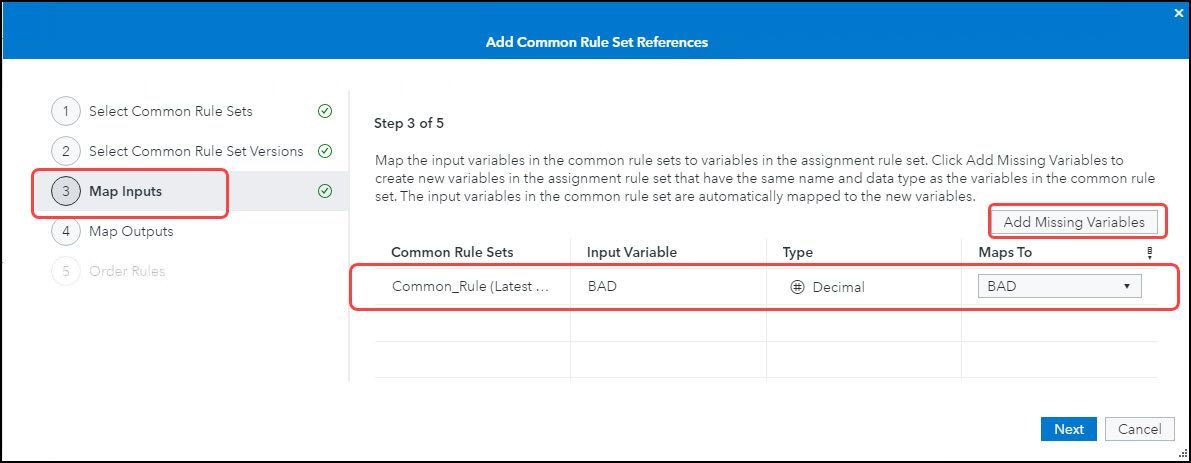1191x463 pixels.
Task: Select Common Rule Set Versions step
Action: [195, 151]
